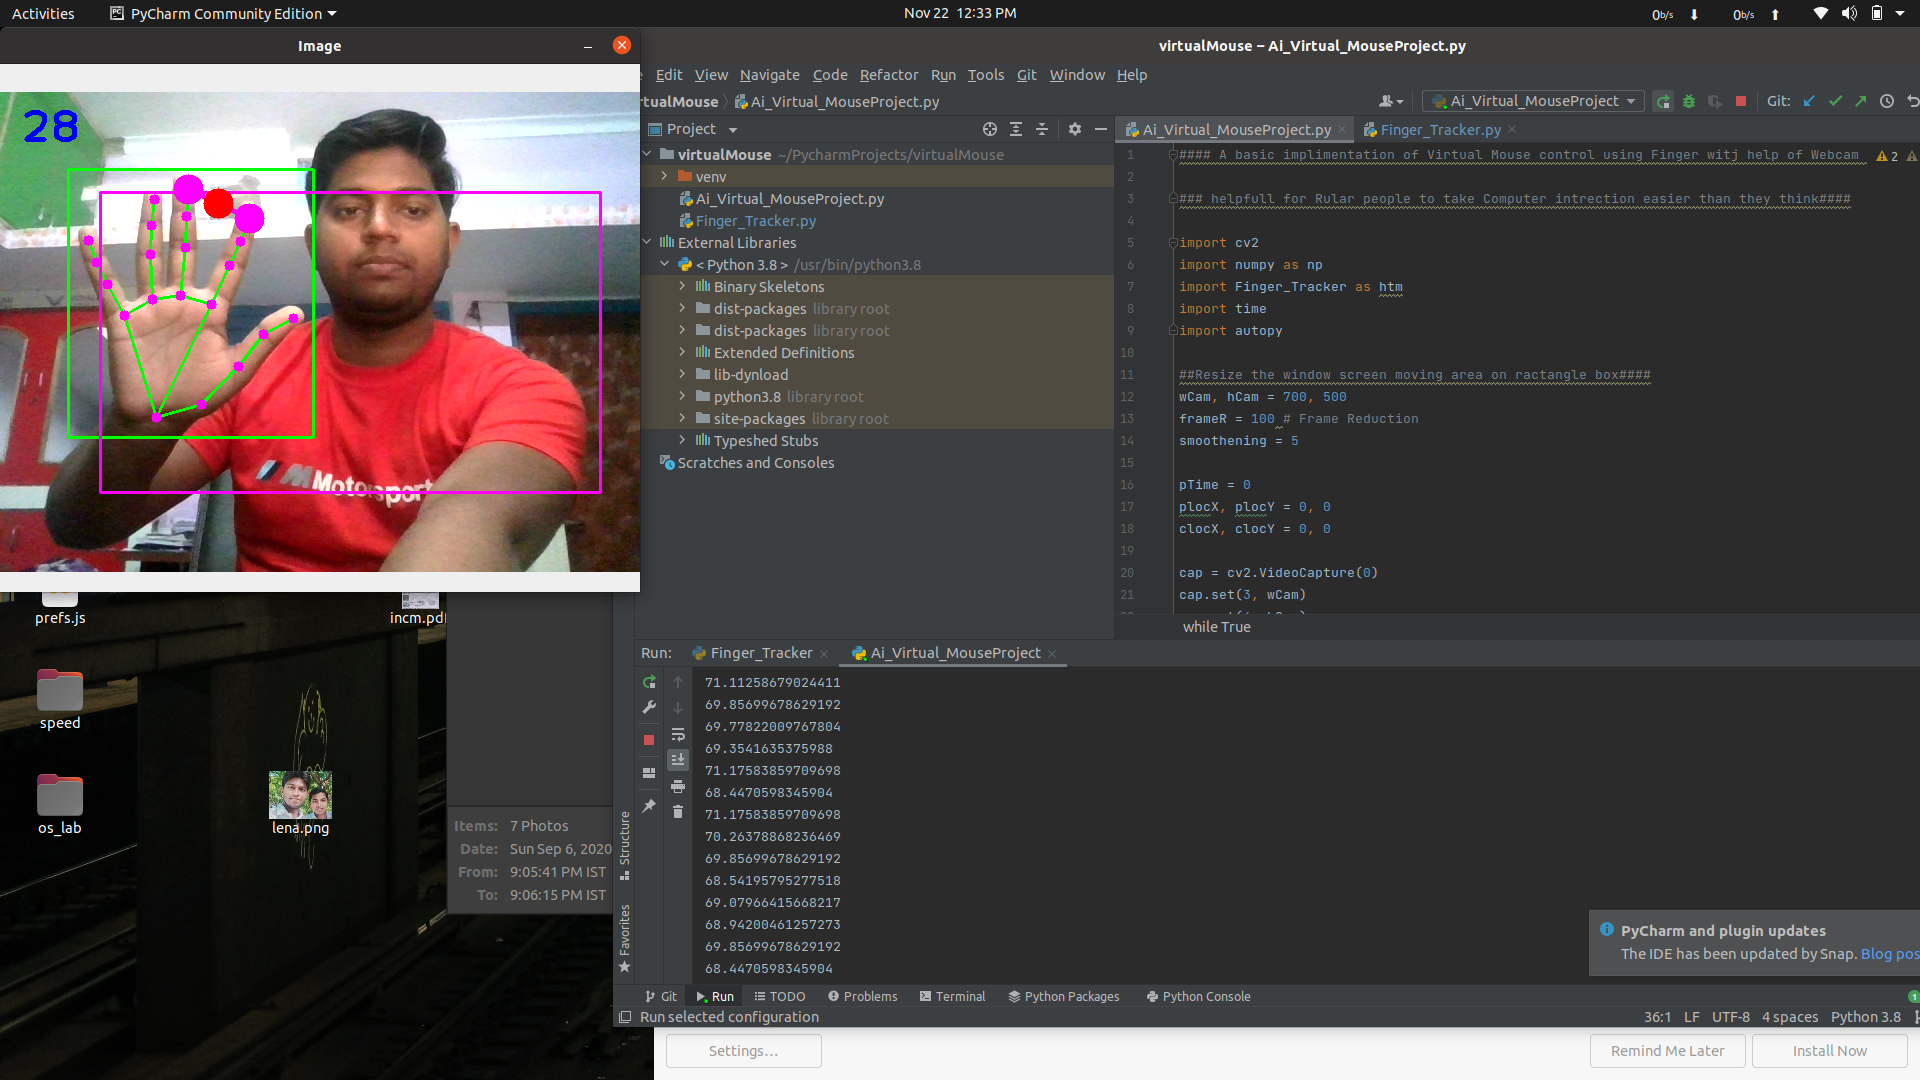Click the Install Now button for PyCharm updates
This screenshot has height=1080, width=1920.
click(x=1828, y=1051)
